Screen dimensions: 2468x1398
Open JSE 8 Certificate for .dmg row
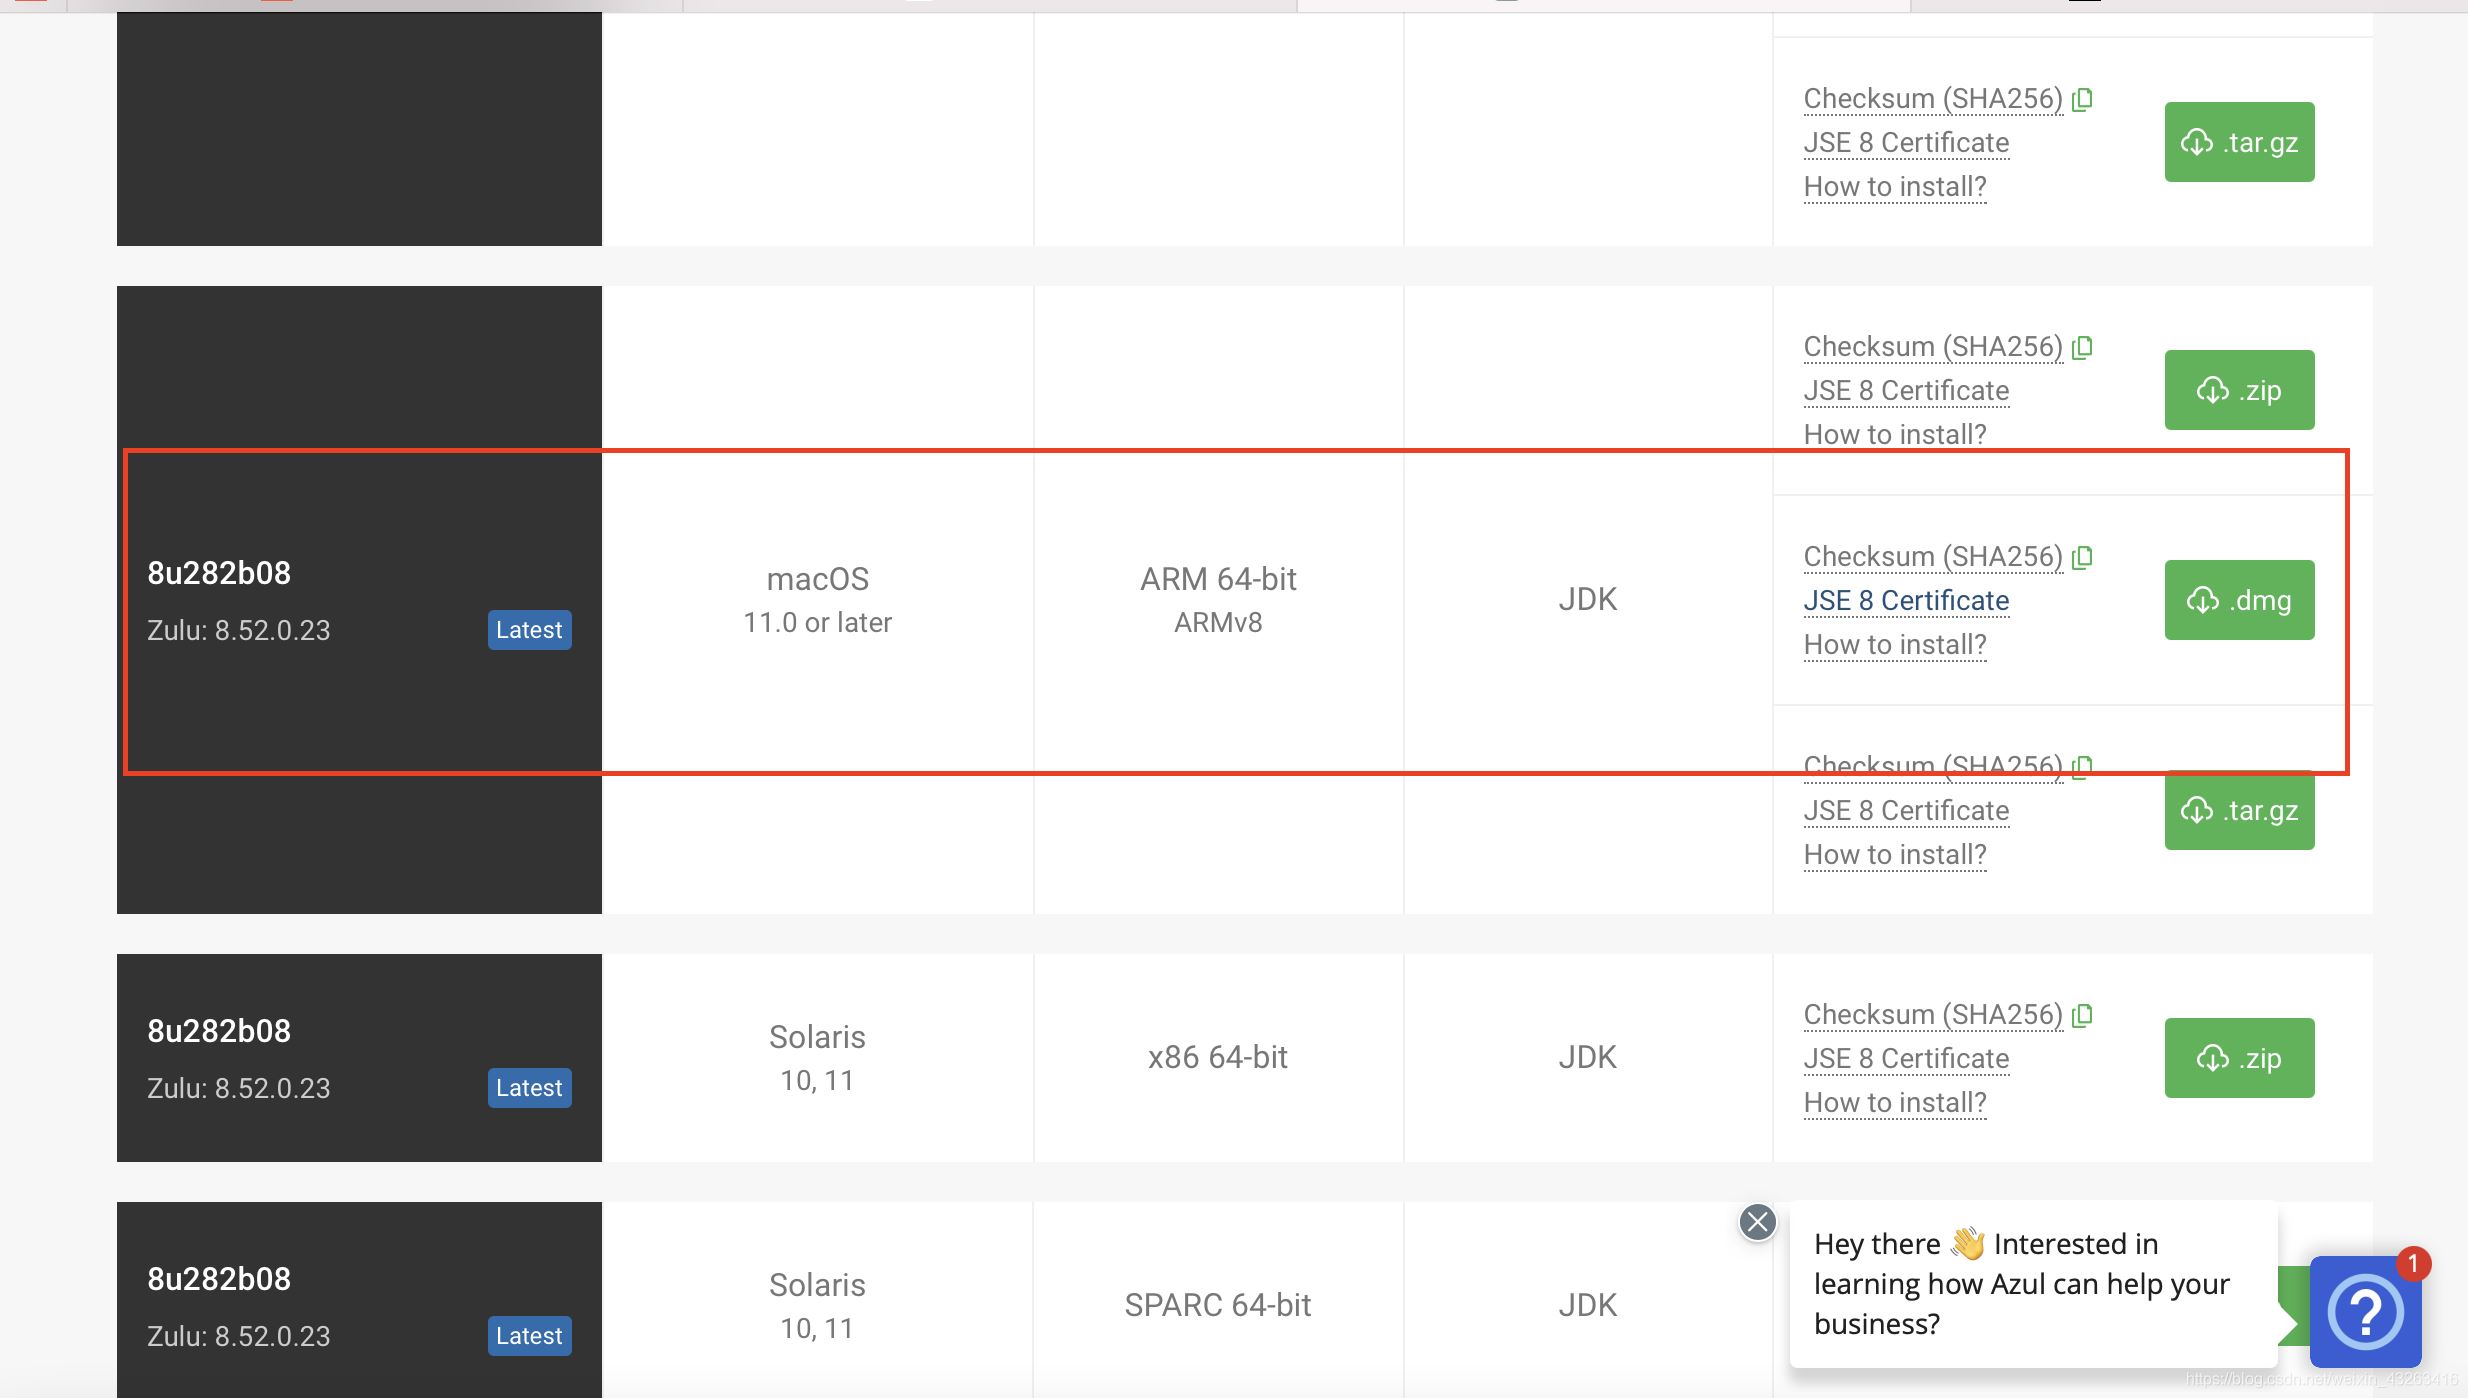click(x=1906, y=600)
